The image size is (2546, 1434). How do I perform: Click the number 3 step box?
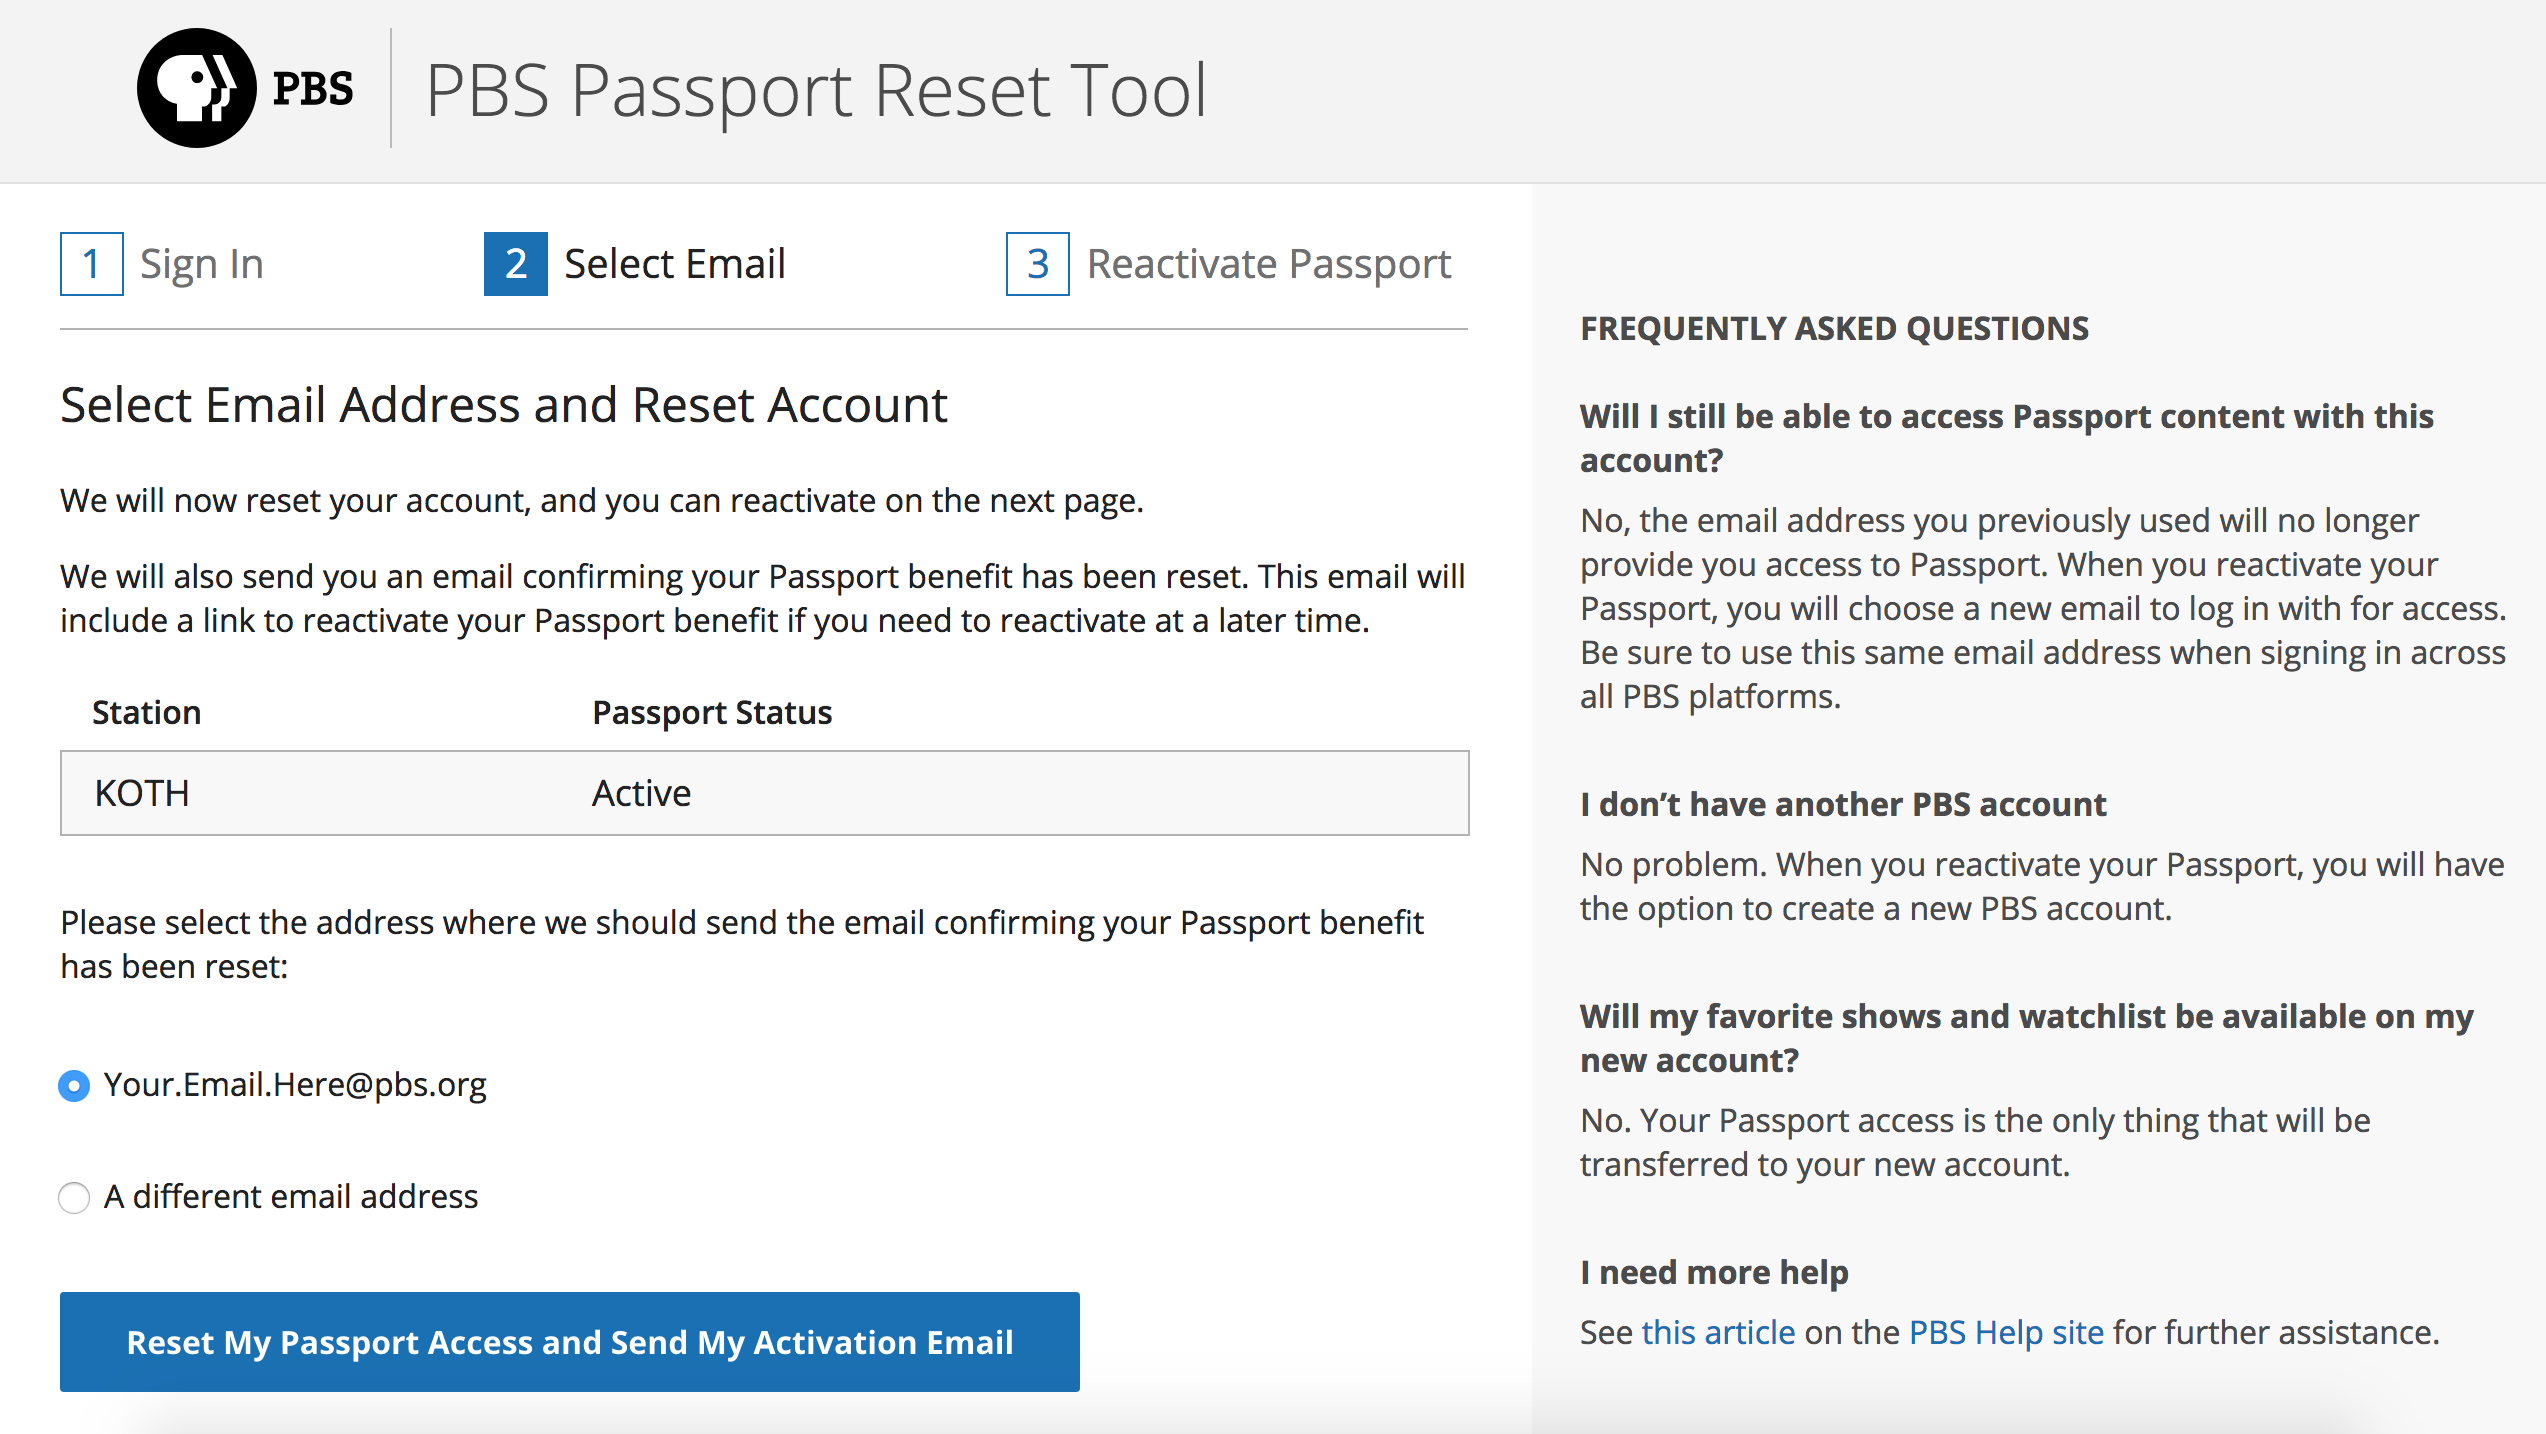point(1038,264)
